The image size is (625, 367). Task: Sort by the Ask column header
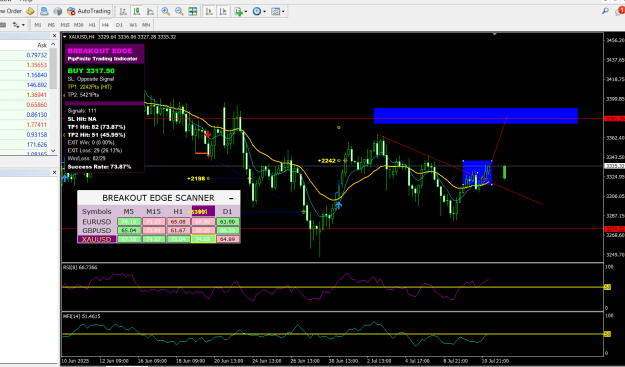coord(42,45)
